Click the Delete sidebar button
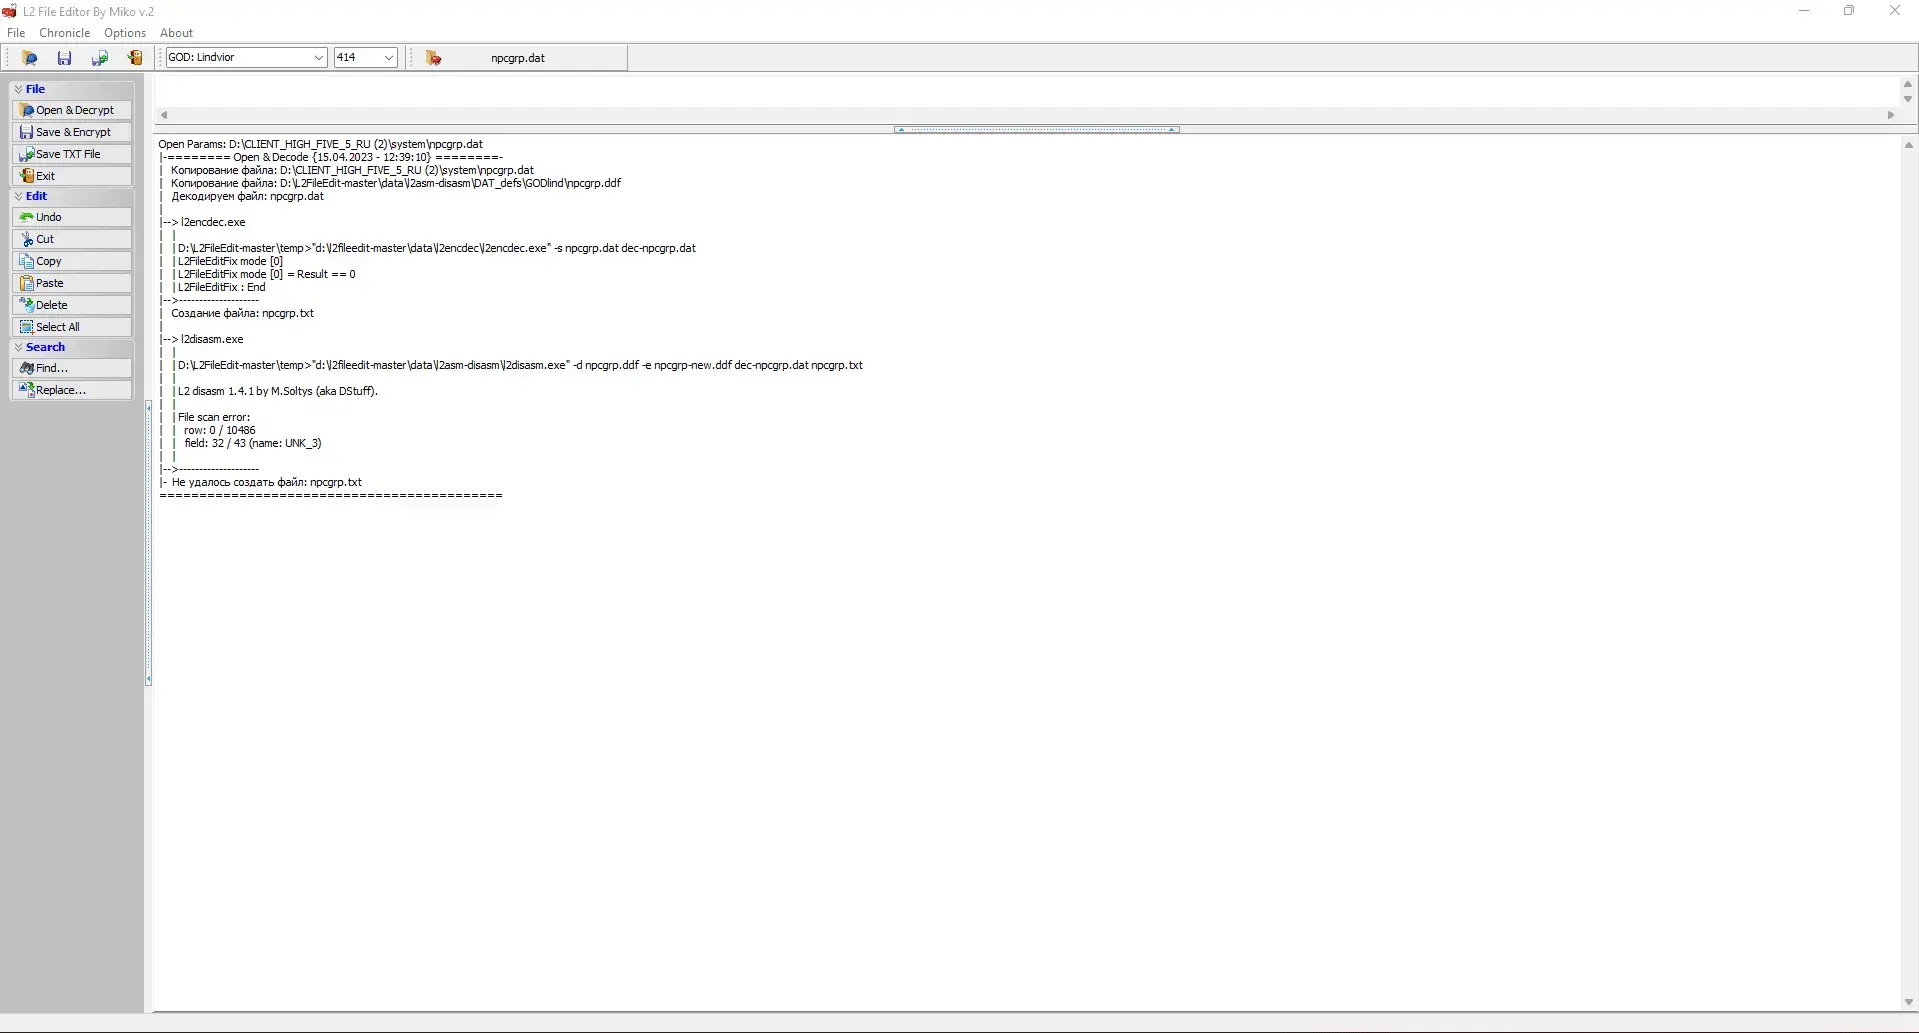This screenshot has width=1919, height=1033. [x=72, y=305]
